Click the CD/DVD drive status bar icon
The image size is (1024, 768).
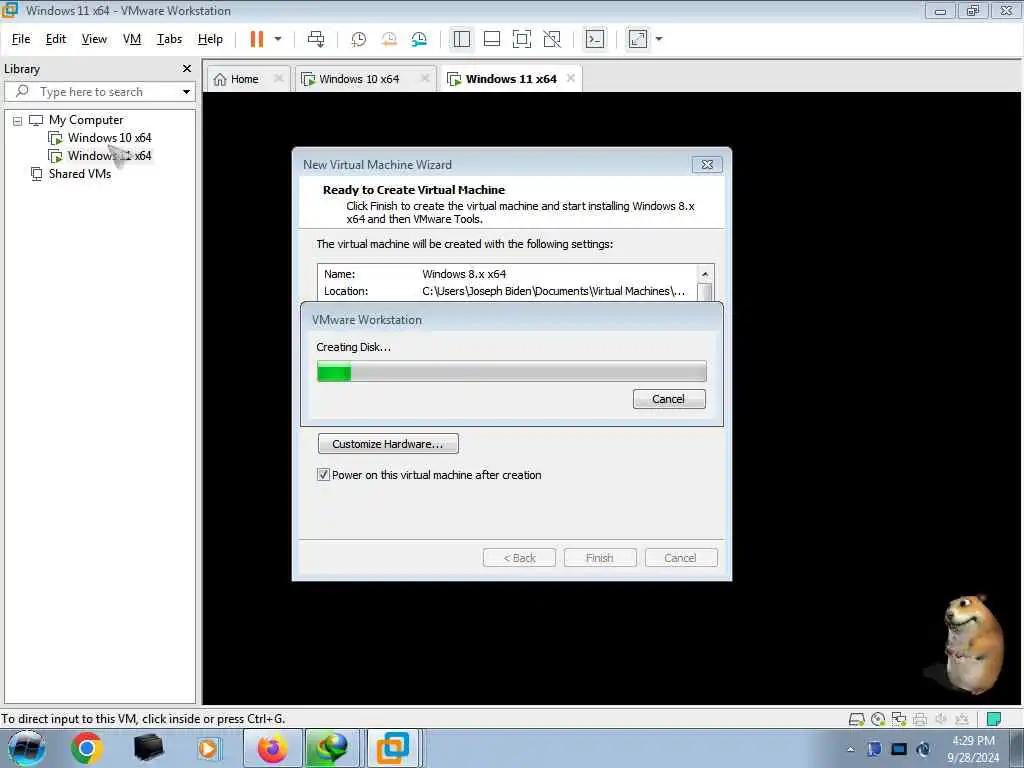[878, 719]
